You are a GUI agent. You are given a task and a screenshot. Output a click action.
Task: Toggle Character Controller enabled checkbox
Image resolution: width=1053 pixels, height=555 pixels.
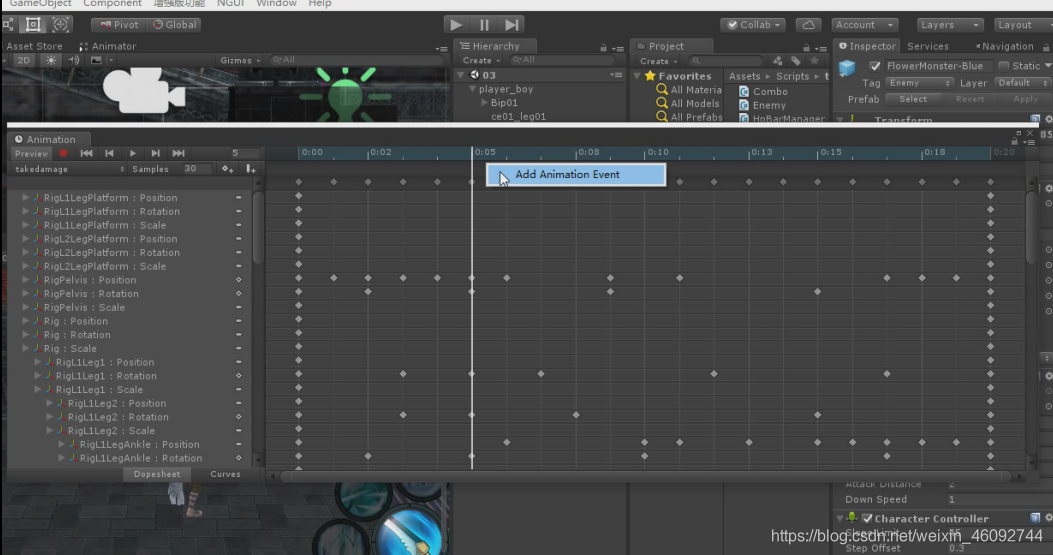pyautogui.click(x=867, y=519)
